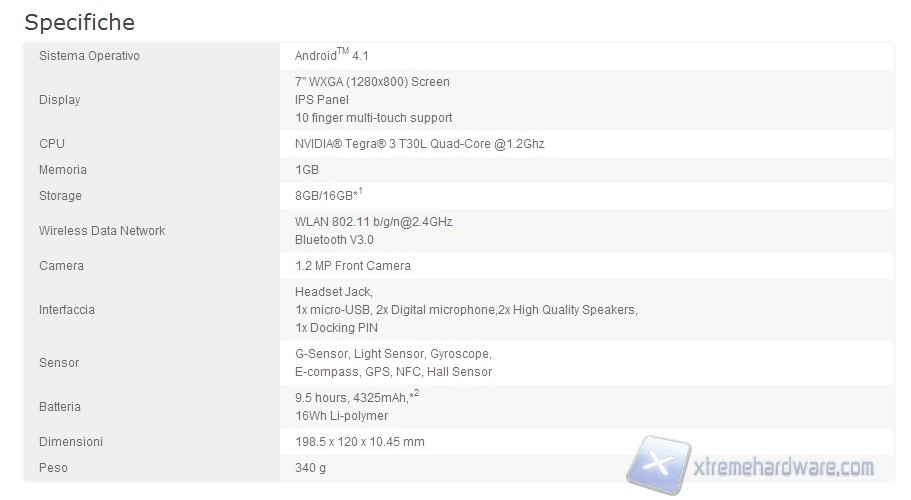Select the Interfaccia row label
The image size is (911, 500).
pos(67,310)
